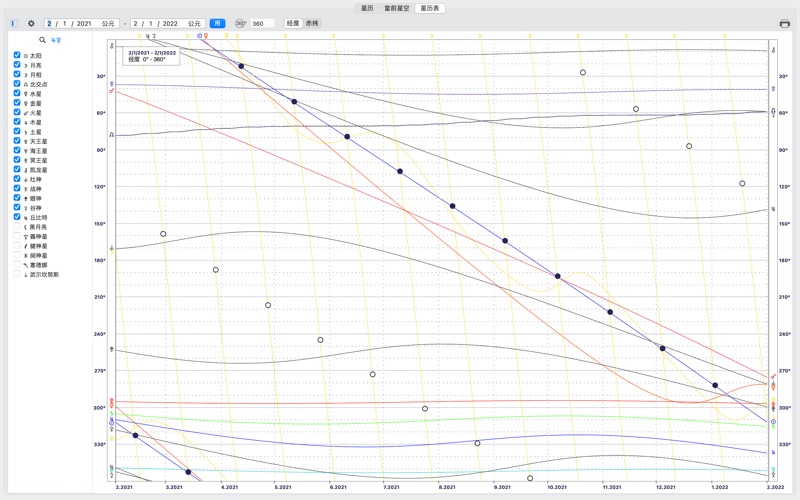
Task: Open settings with the gear icon
Action: click(x=31, y=23)
